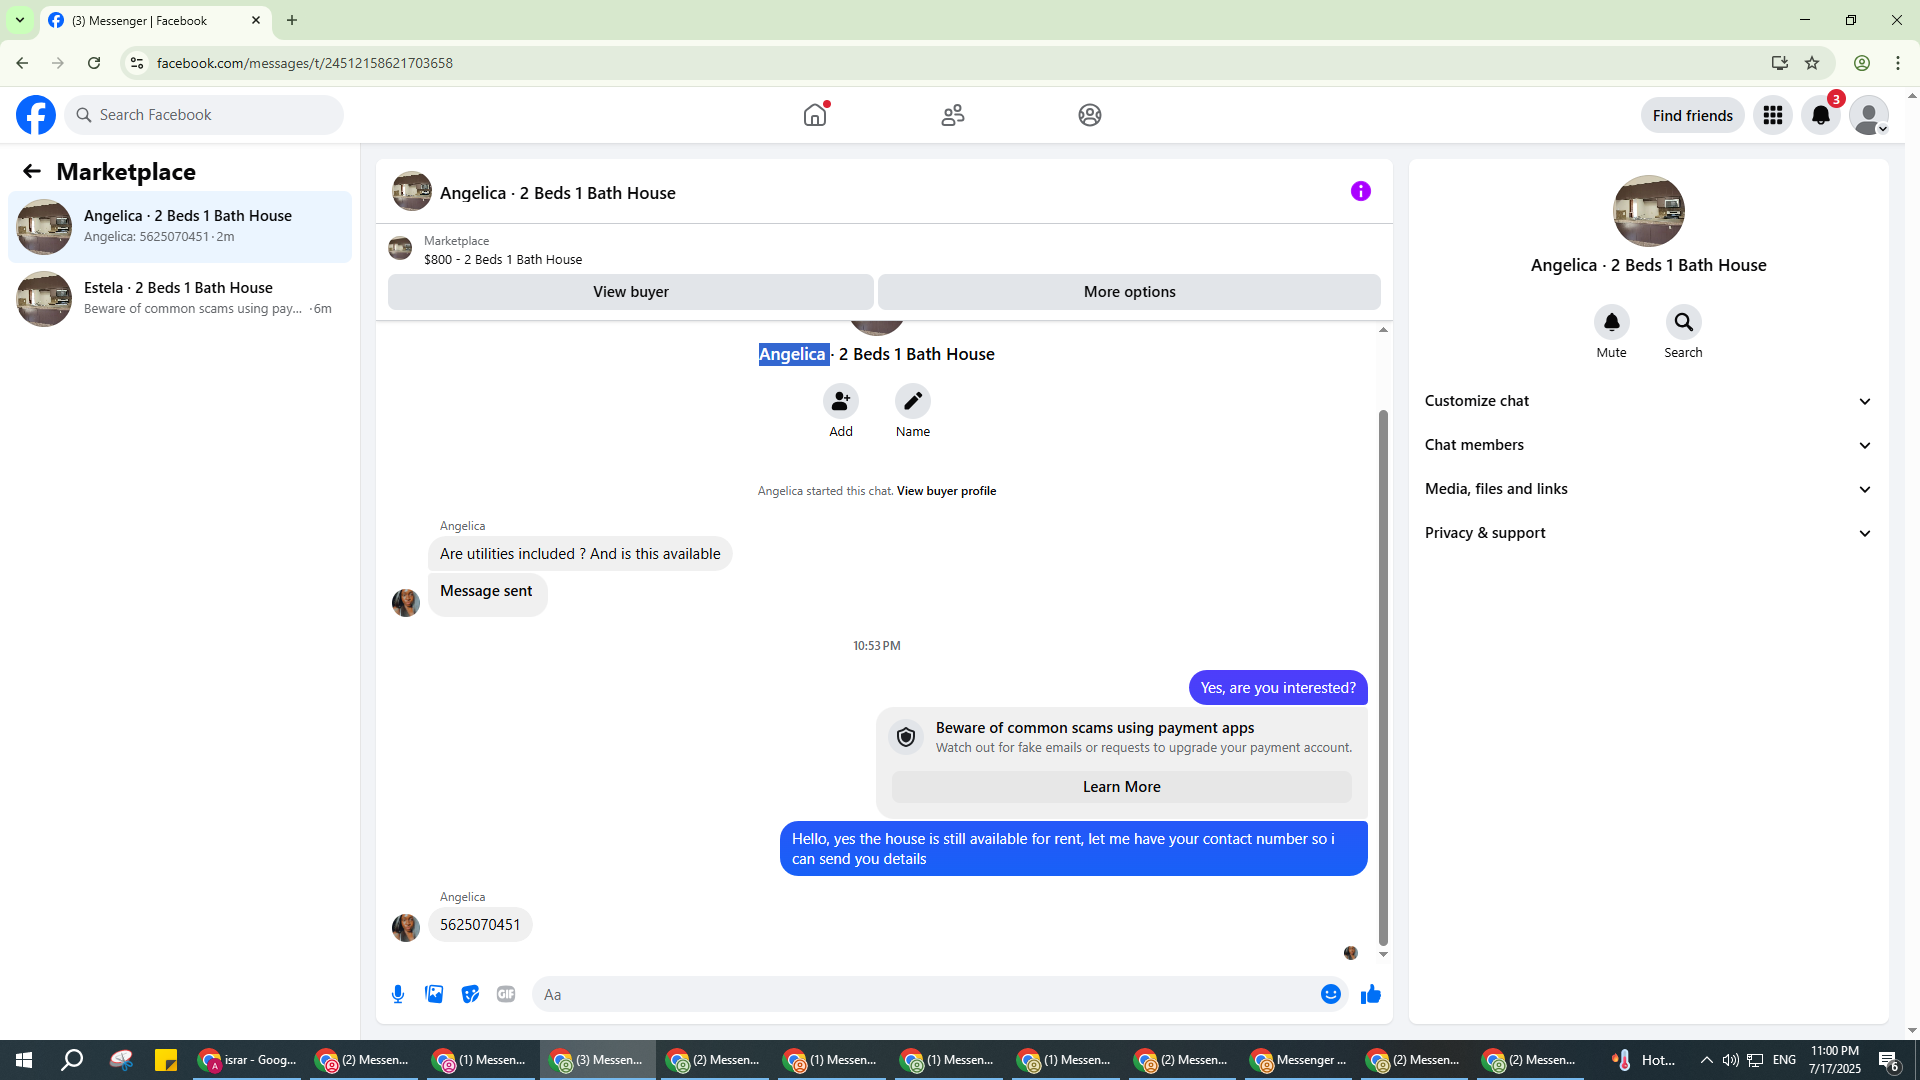The height and width of the screenshot is (1080, 1920).
Task: Click More options button
Action: (x=1129, y=292)
